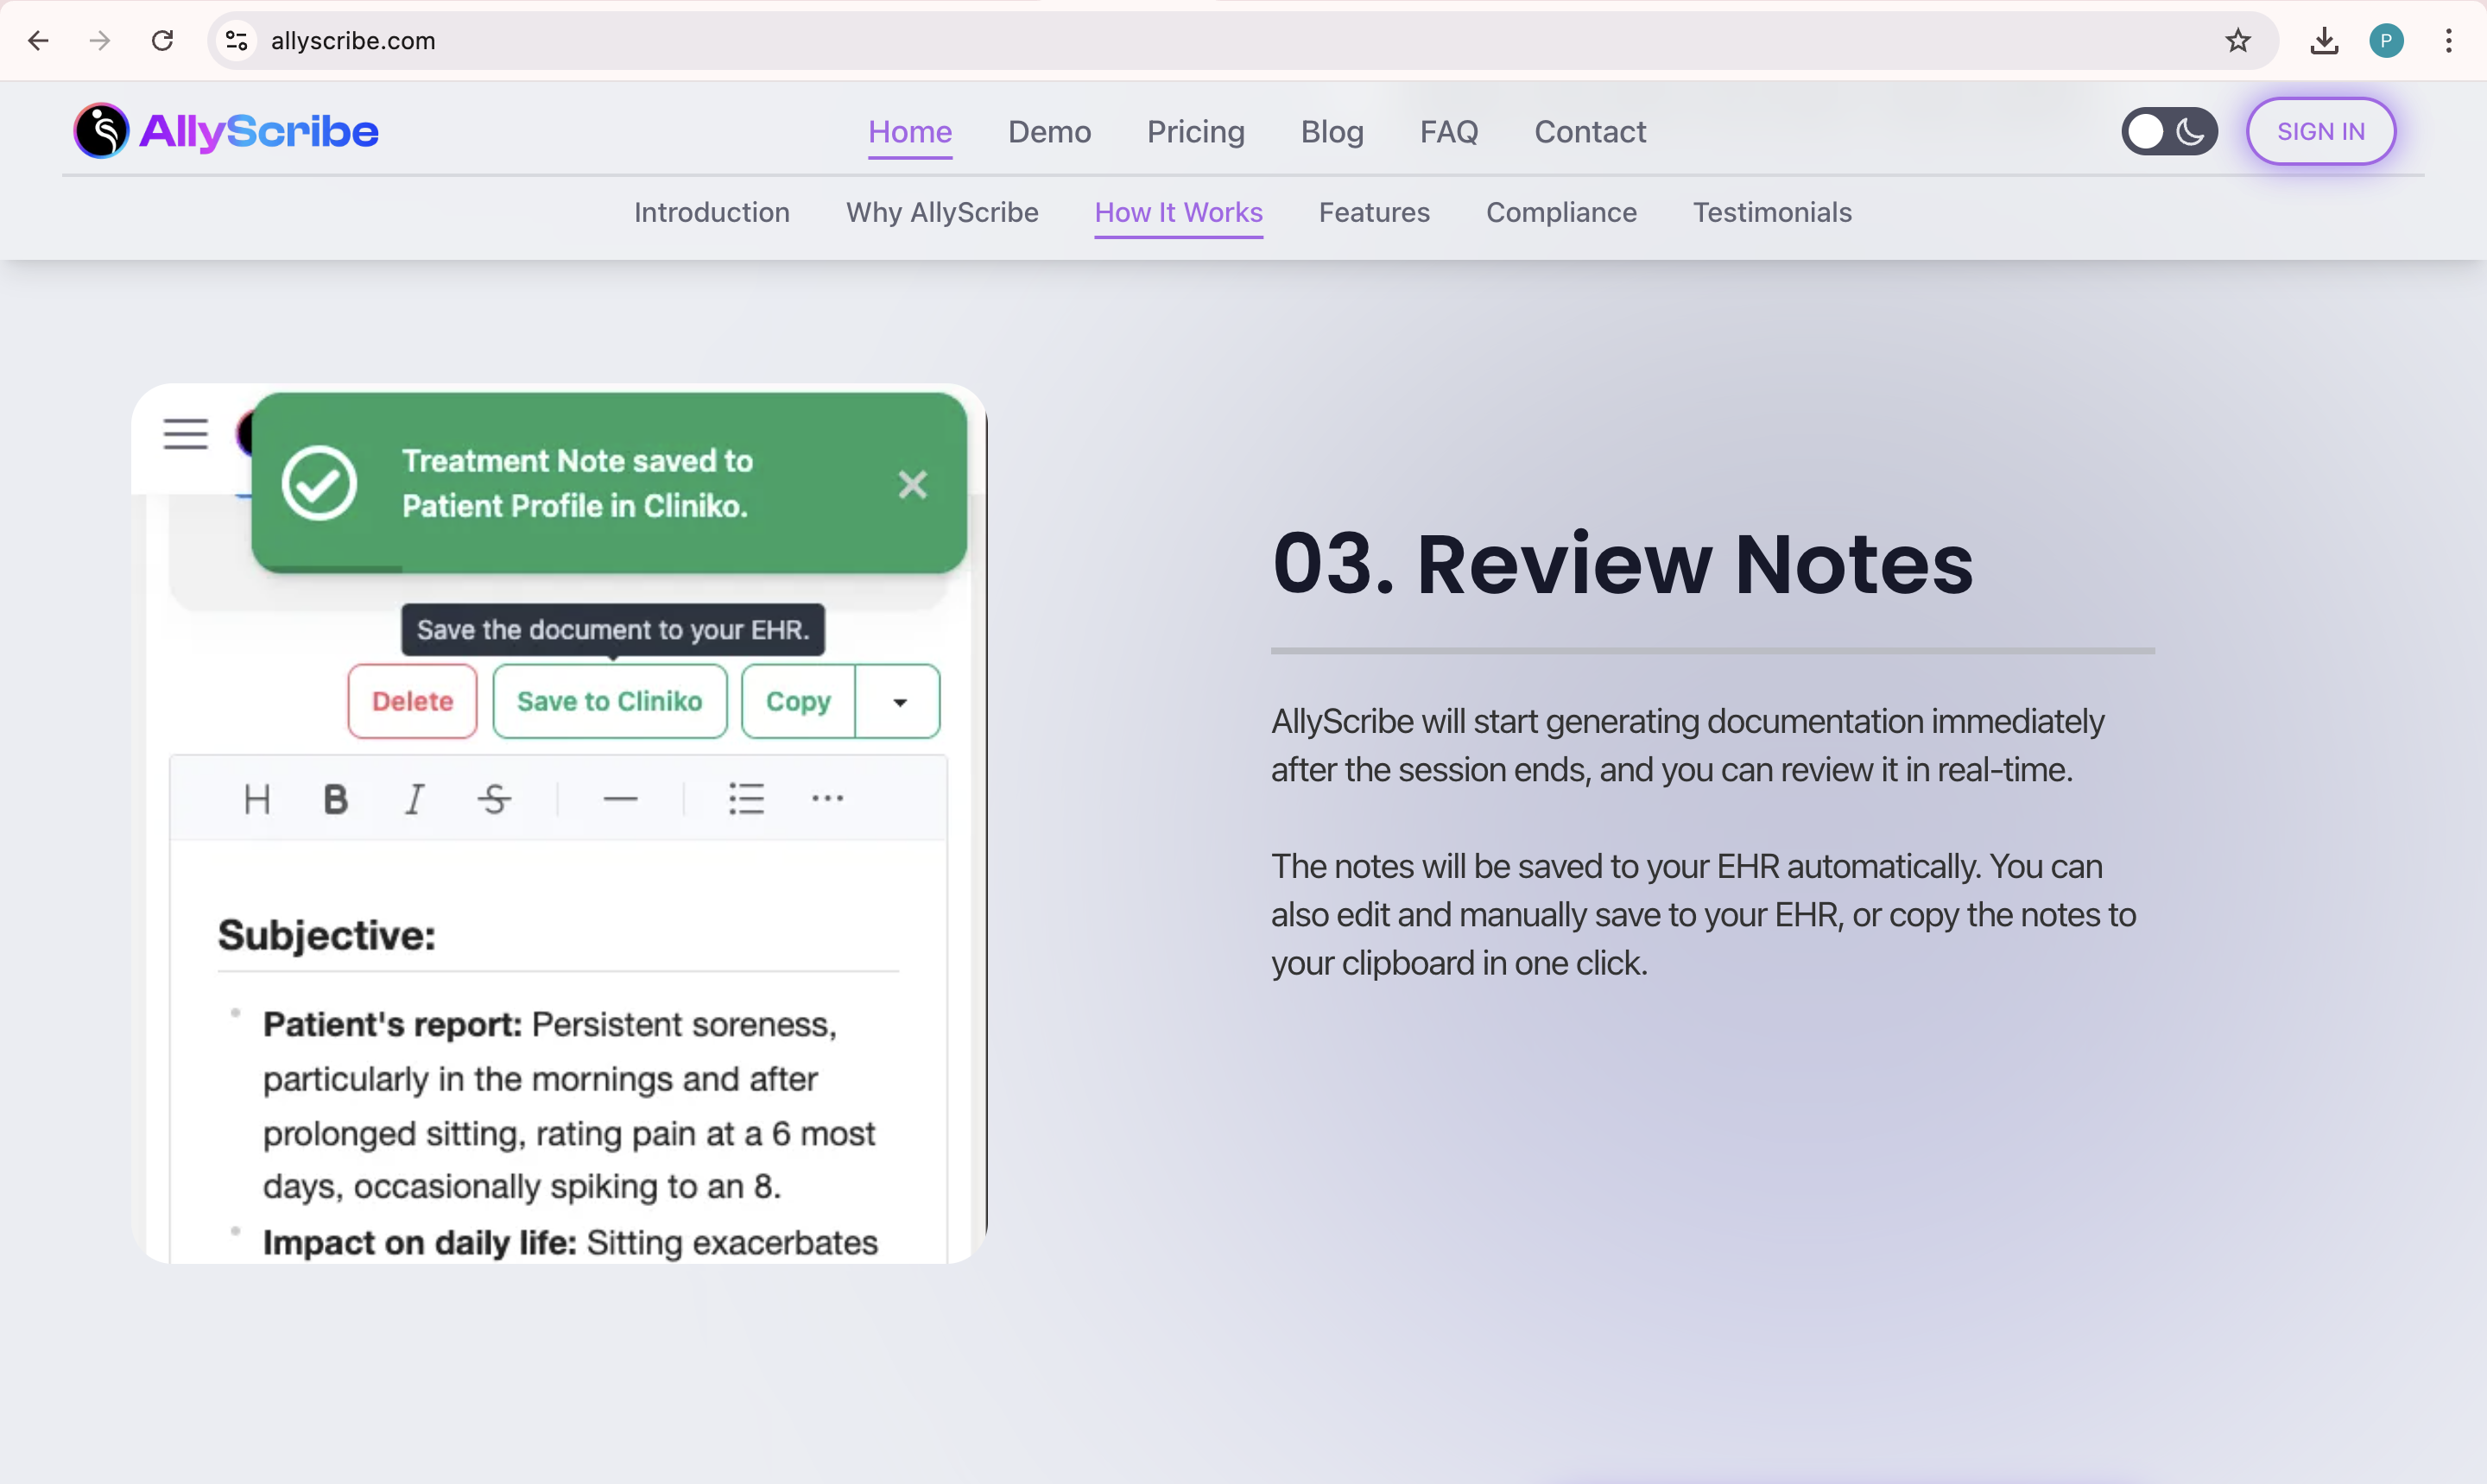Viewport: 2487px width, 1484px height.
Task: Click the Copy button
Action: (x=798, y=702)
